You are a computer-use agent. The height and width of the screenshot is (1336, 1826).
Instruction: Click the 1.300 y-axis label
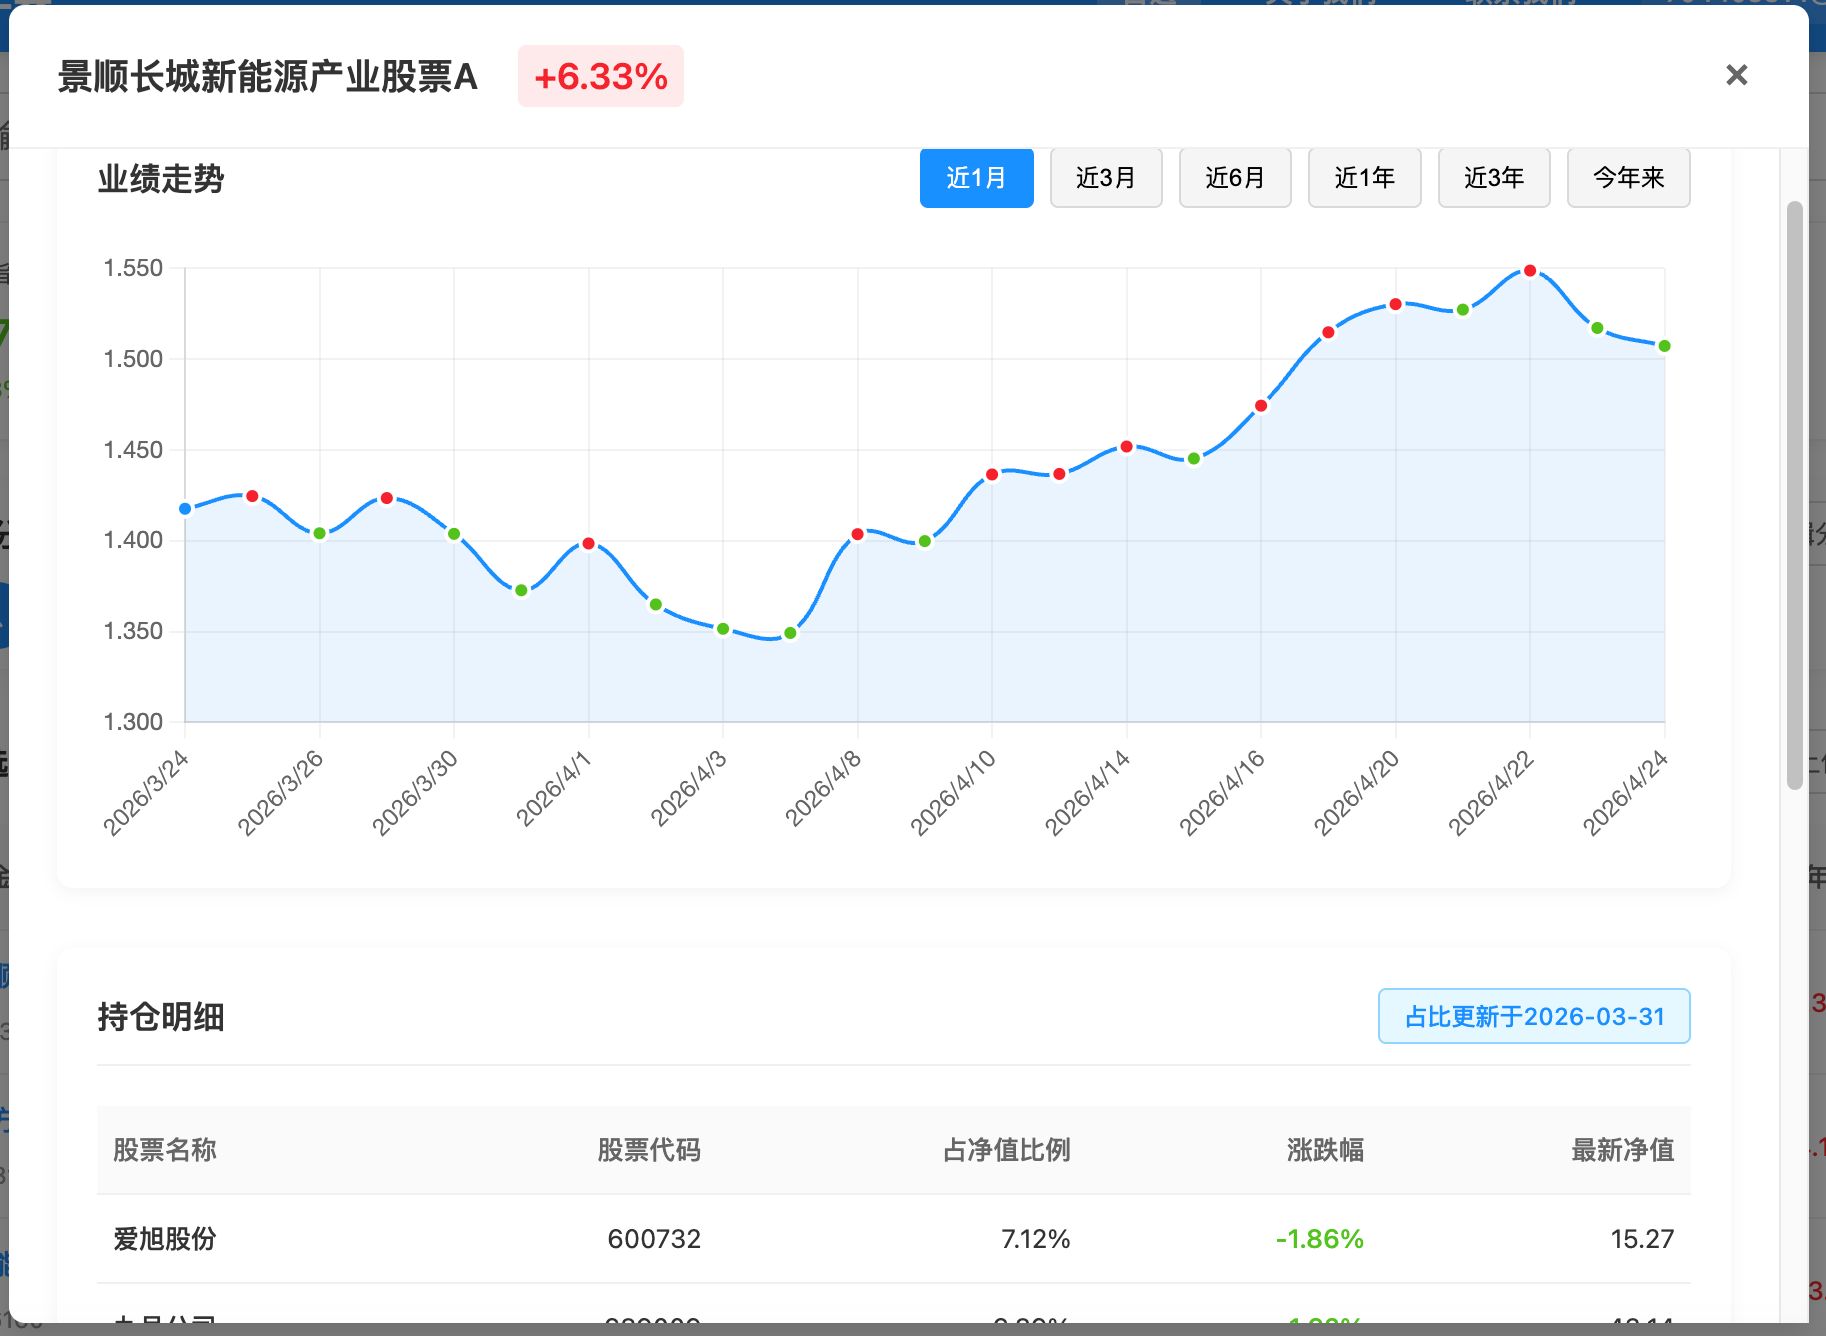pos(133,722)
